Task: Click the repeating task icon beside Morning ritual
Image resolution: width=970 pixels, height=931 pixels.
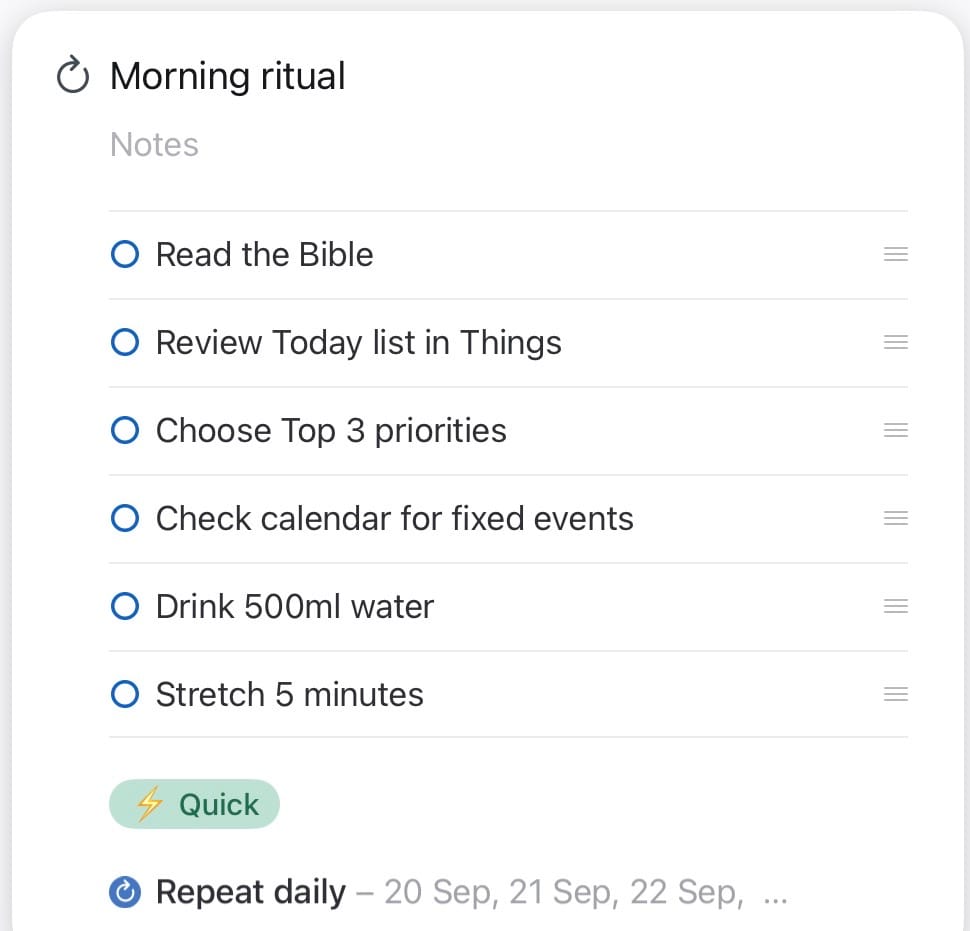Action: (72, 76)
